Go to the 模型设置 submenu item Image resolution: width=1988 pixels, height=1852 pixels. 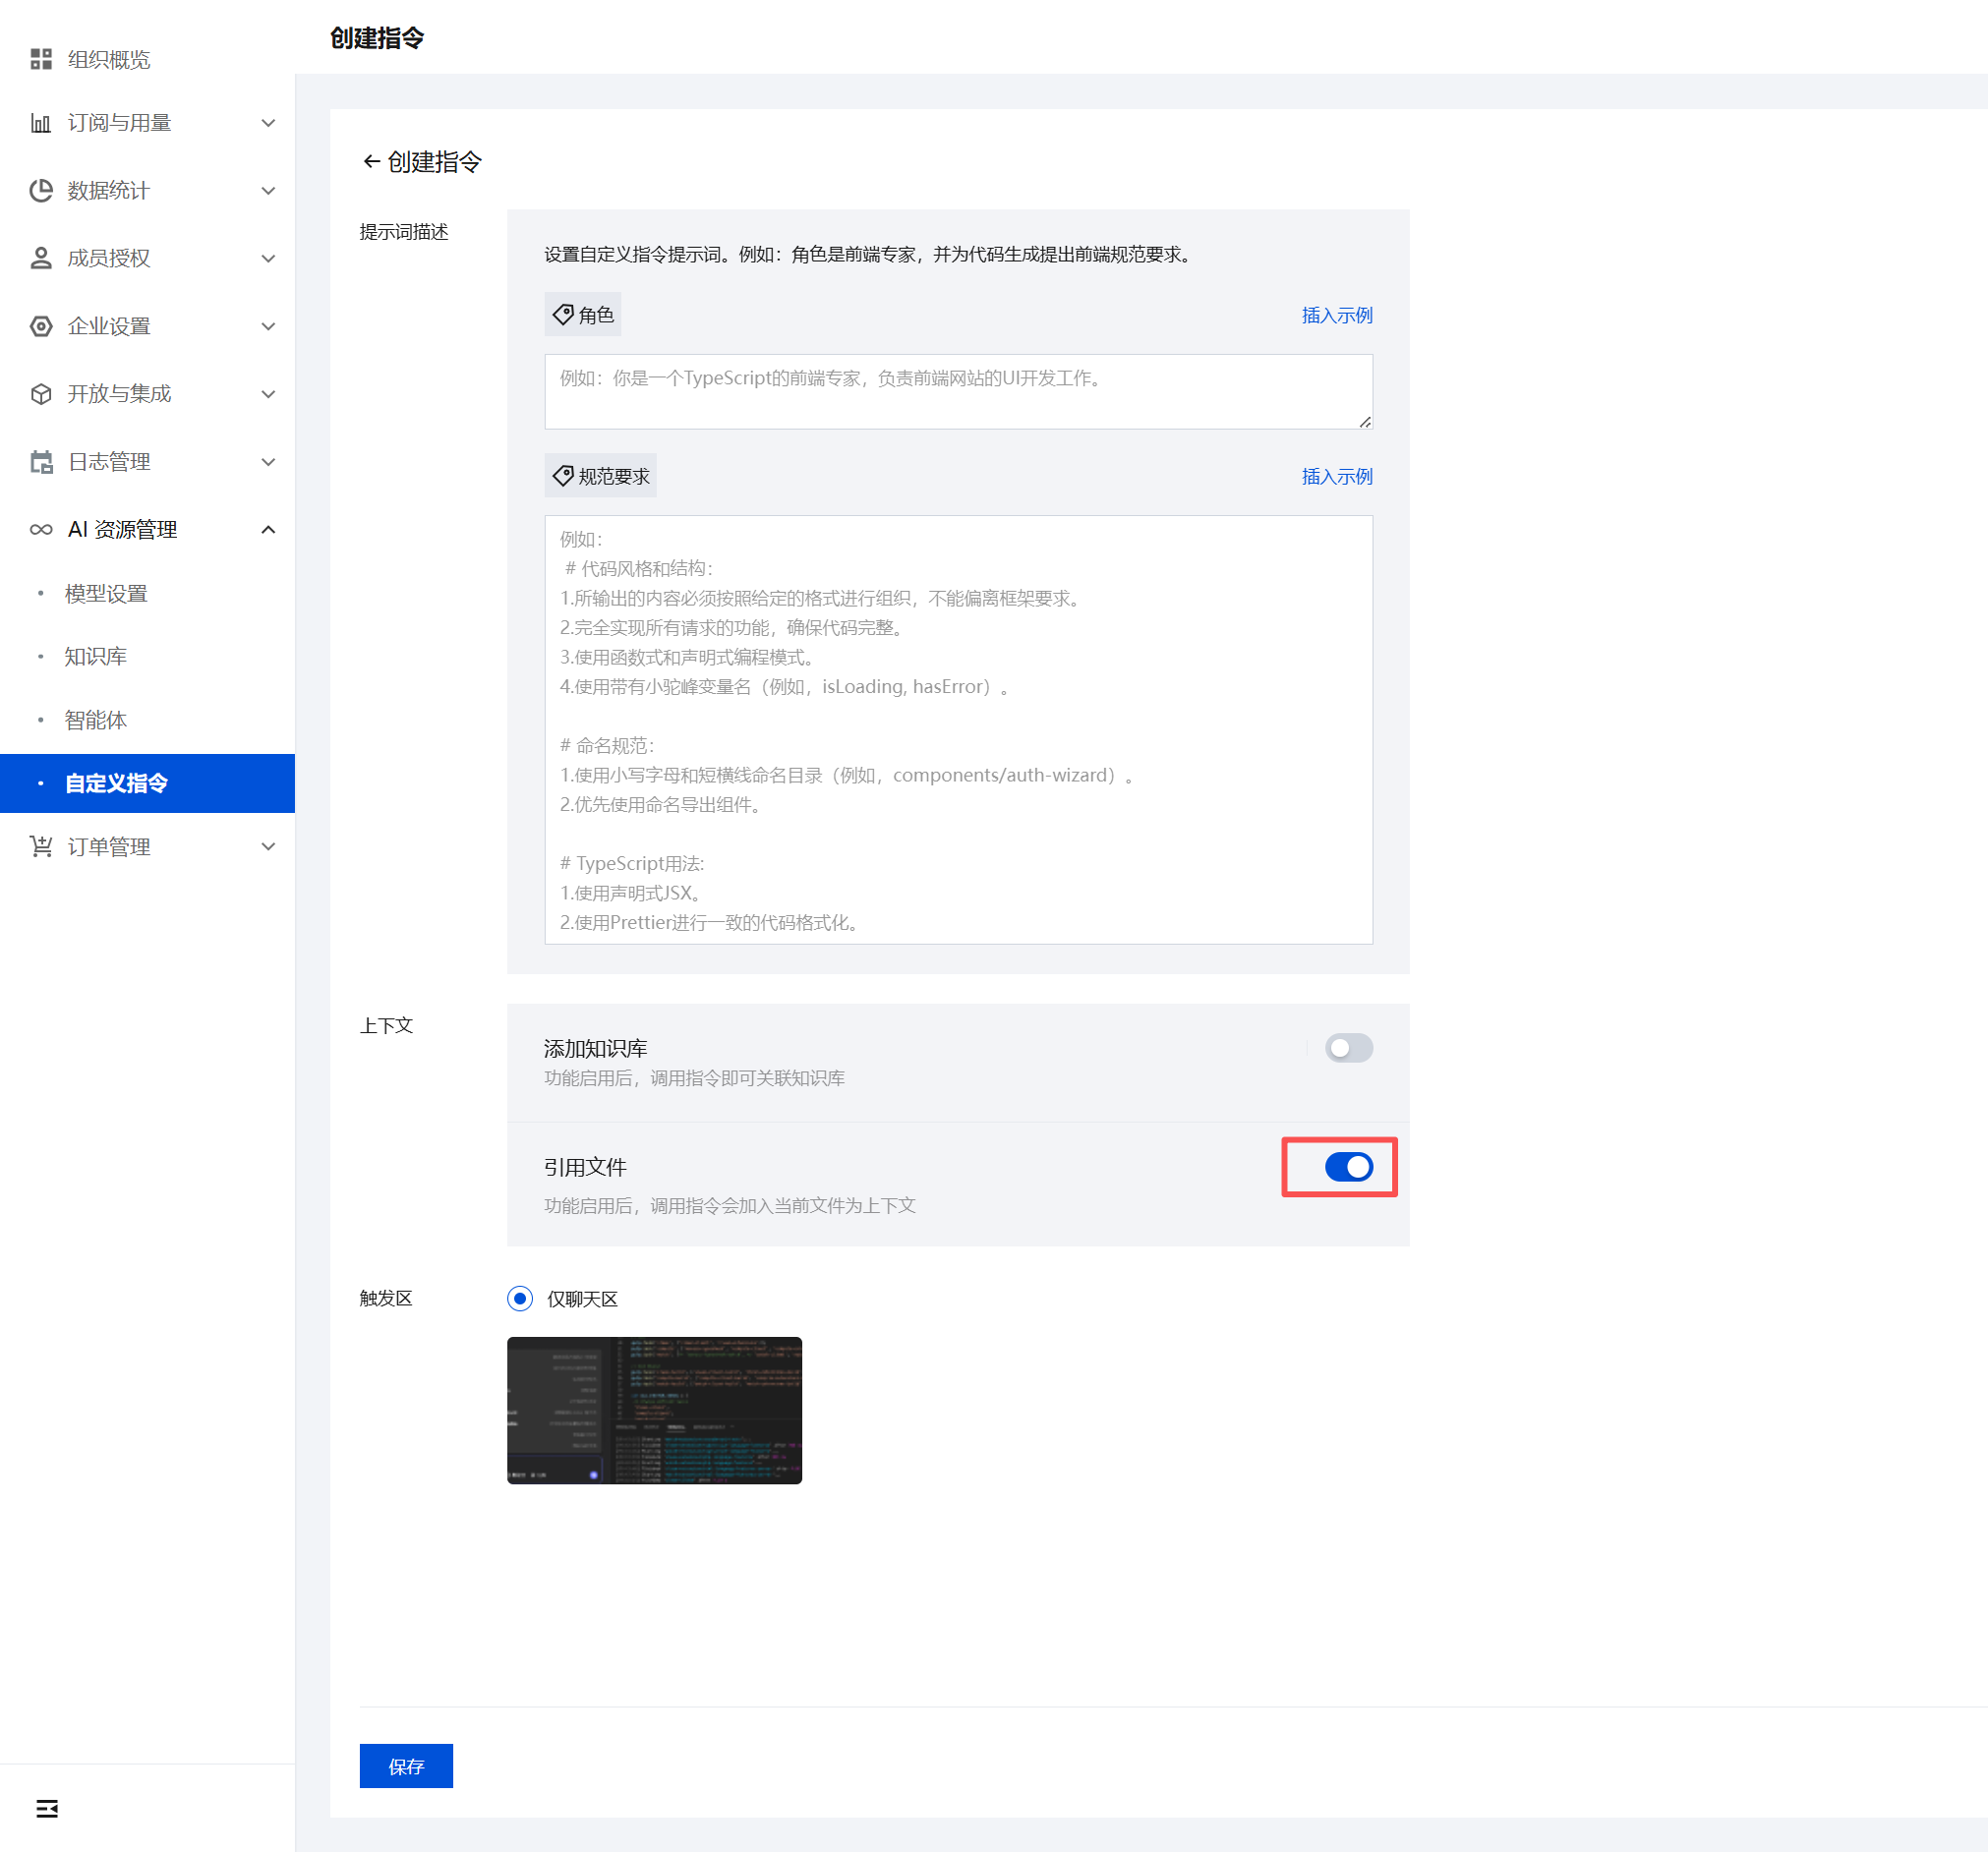click(106, 594)
